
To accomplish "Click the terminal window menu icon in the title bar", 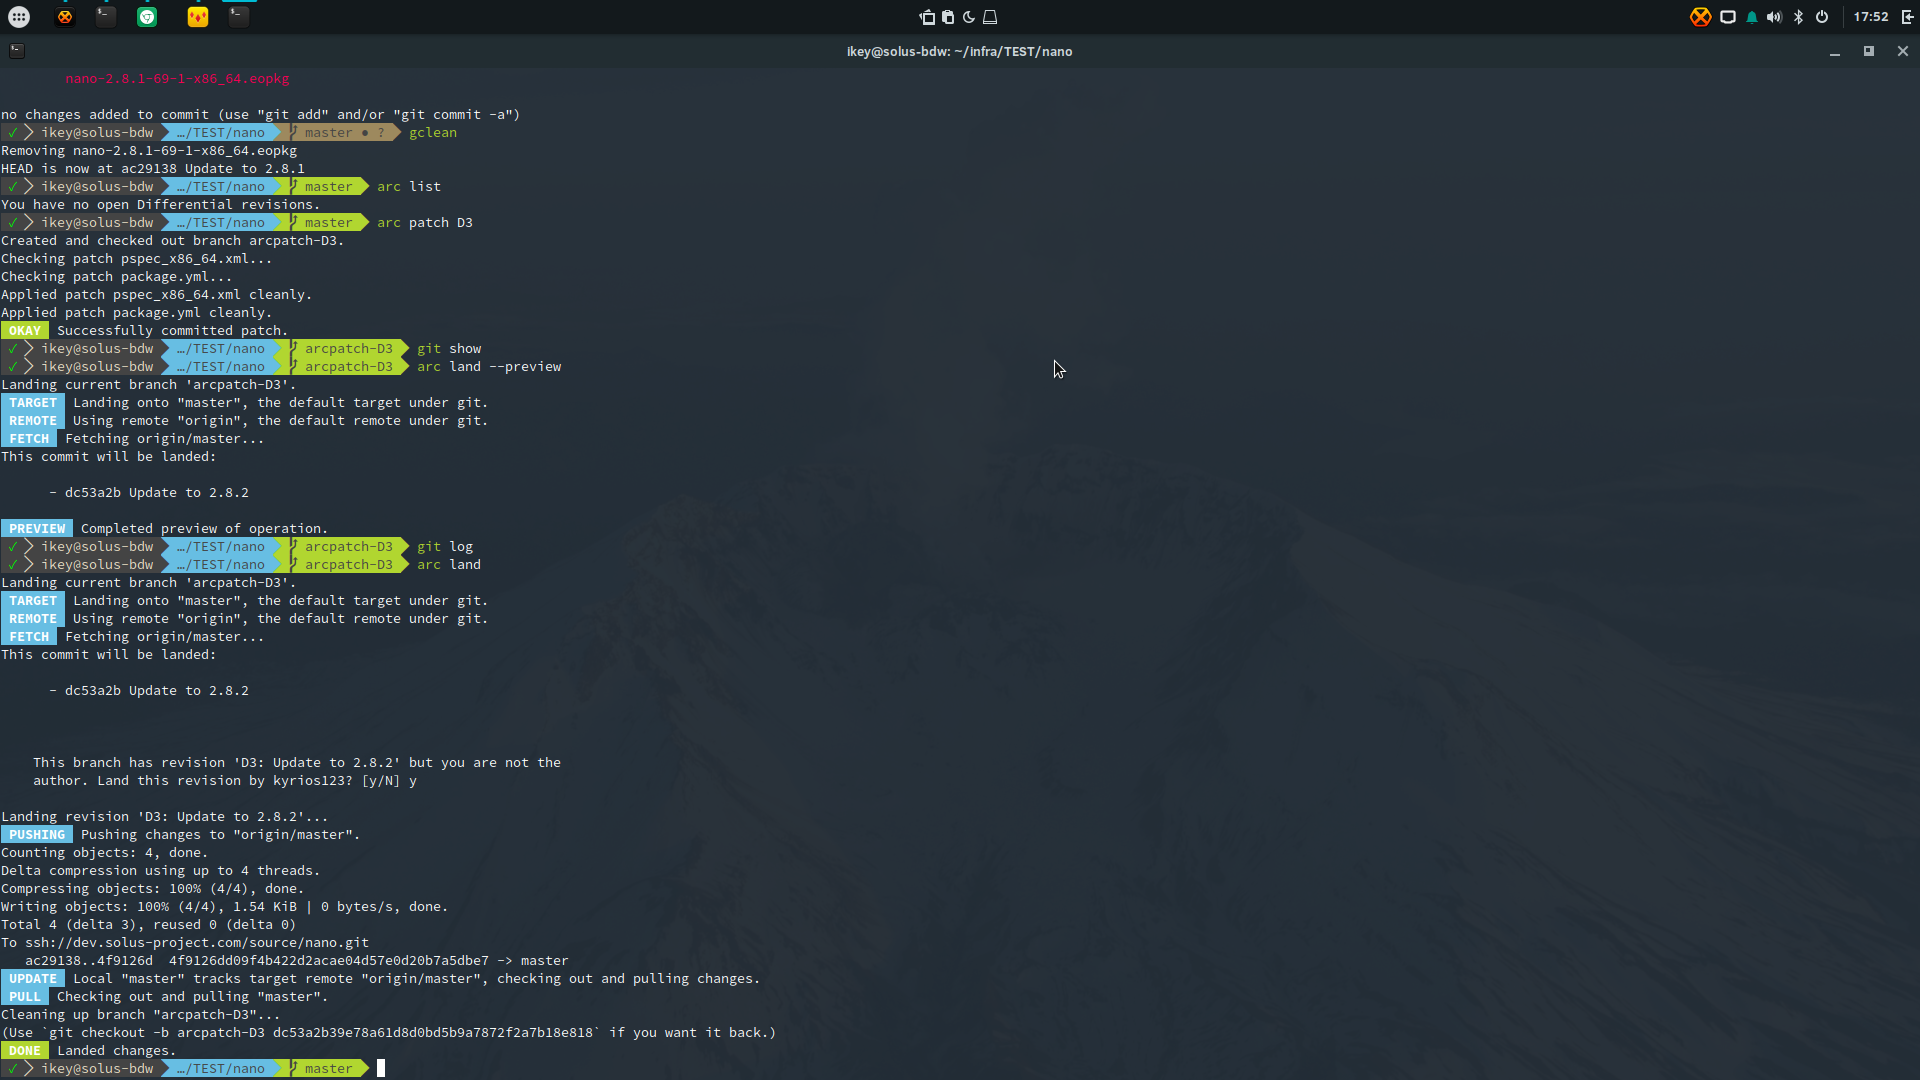I will (x=17, y=51).
